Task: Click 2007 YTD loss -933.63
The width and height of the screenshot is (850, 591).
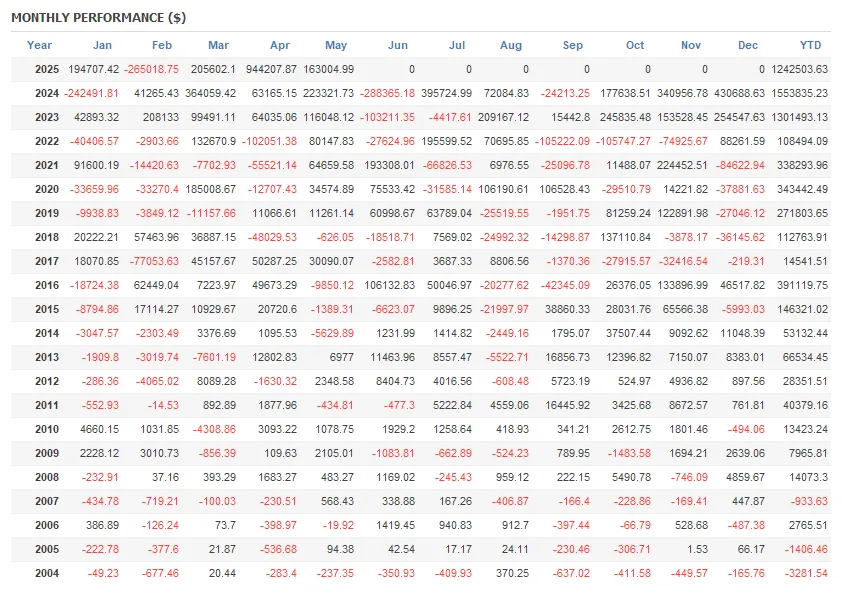Action: [809, 501]
